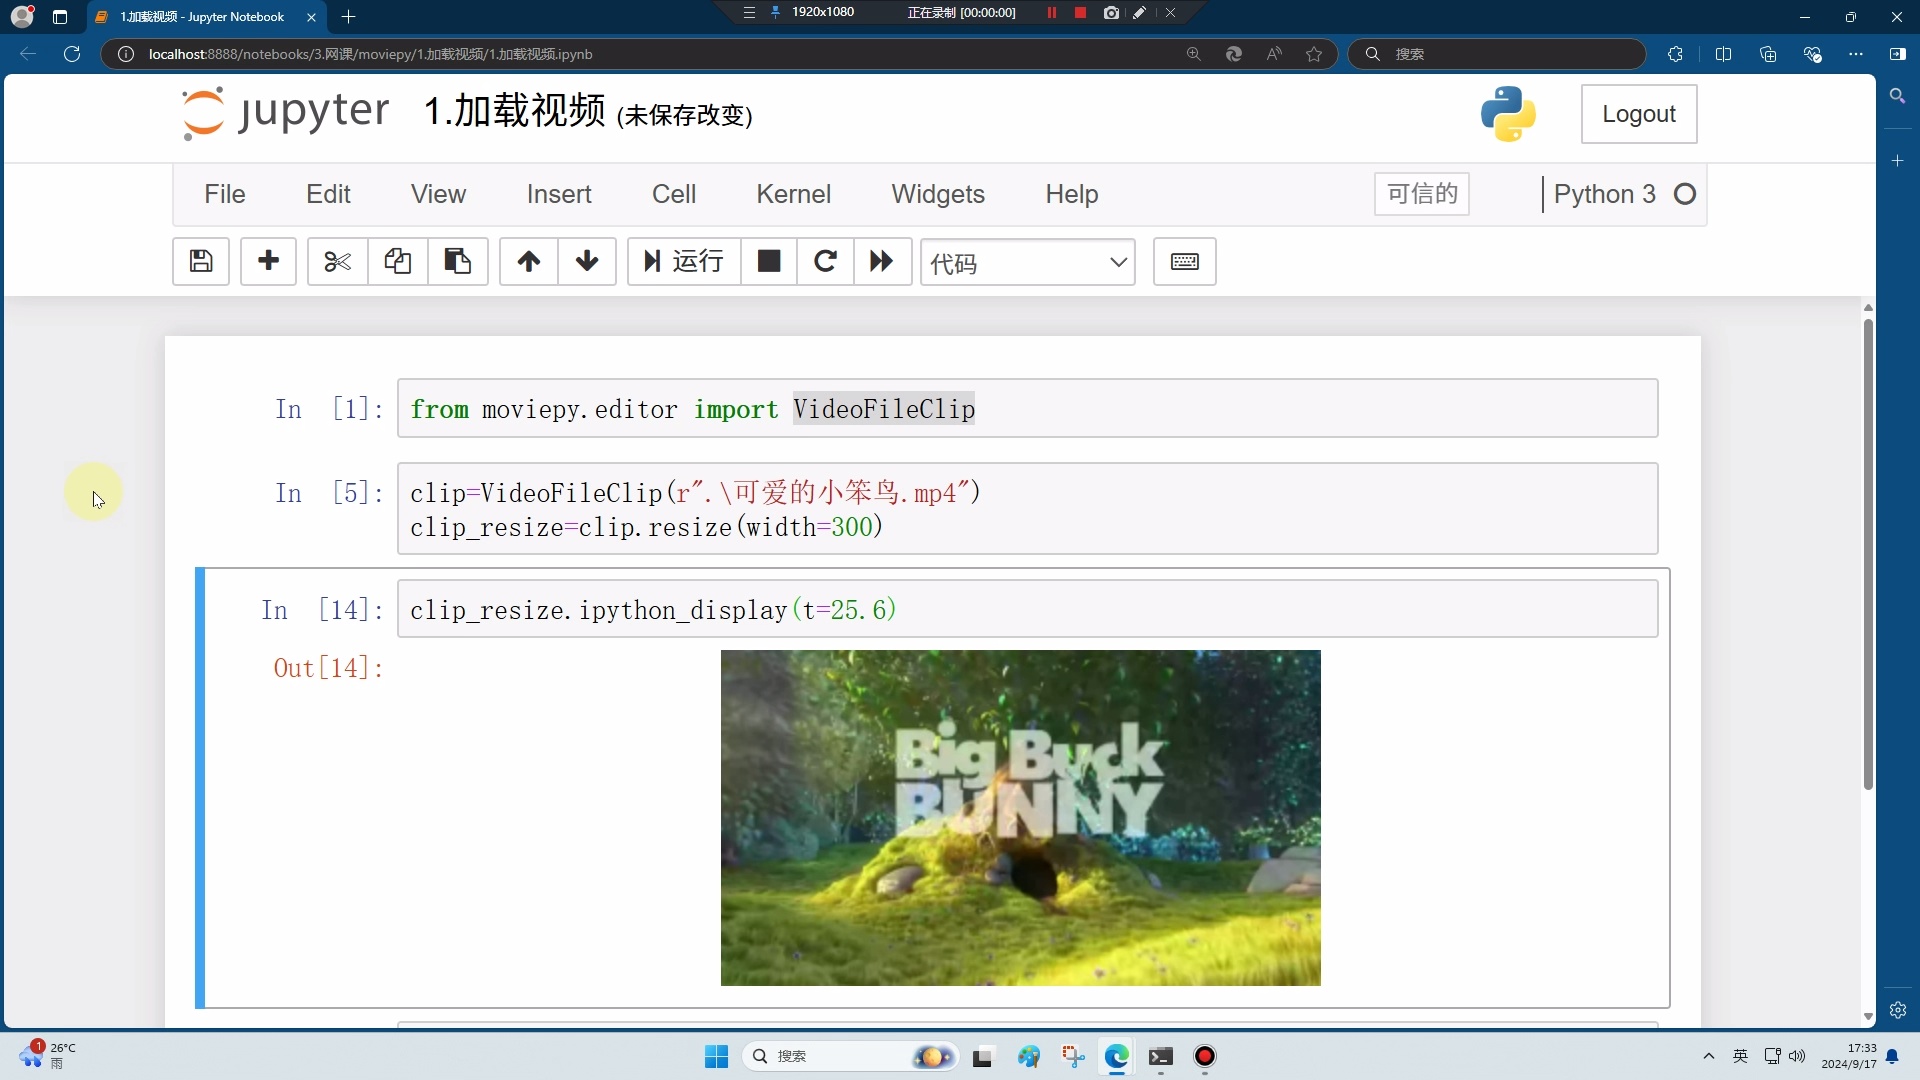This screenshot has height=1080, width=1920.
Task: Open the File menu
Action: point(225,194)
